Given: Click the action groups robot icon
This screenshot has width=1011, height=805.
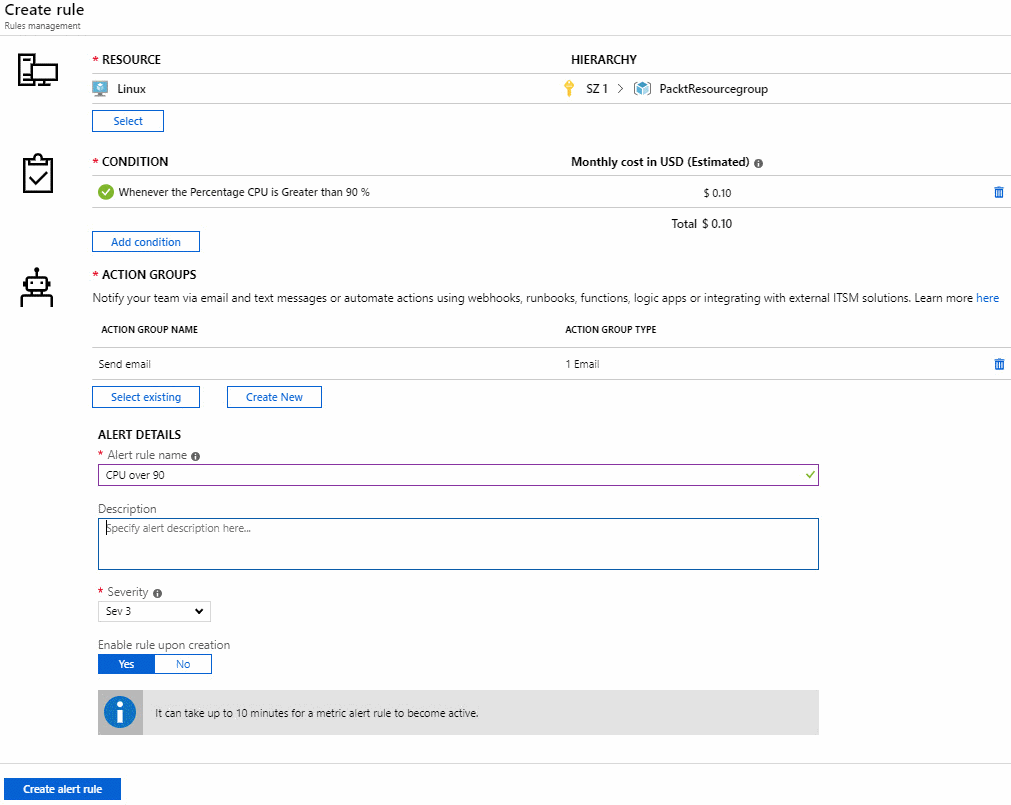Looking at the screenshot, I should (x=37, y=287).
